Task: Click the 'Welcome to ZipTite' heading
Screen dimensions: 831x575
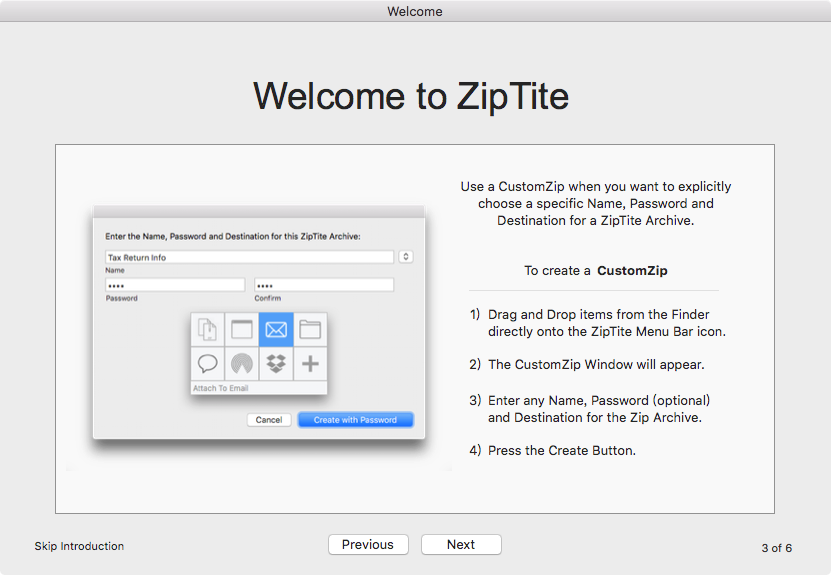Action: 411,96
